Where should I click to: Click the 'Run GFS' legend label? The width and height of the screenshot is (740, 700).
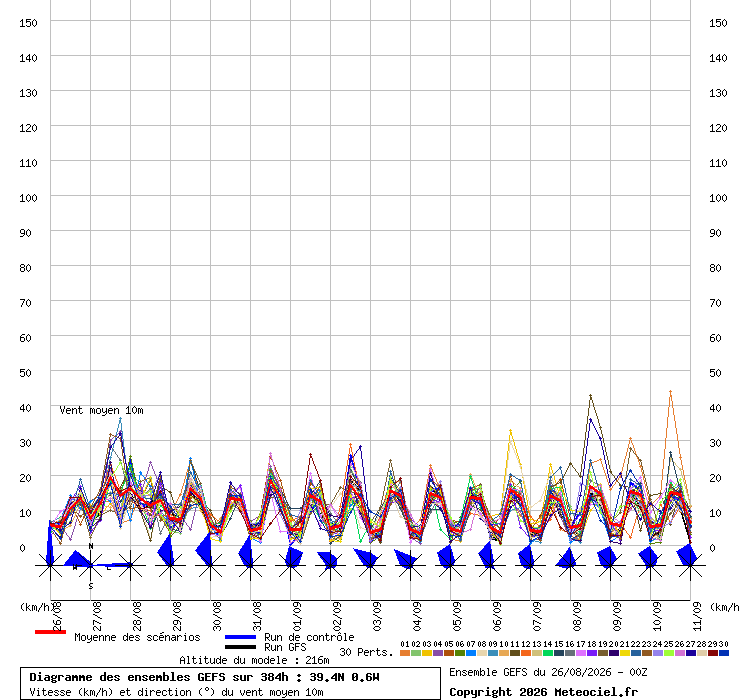285,647
